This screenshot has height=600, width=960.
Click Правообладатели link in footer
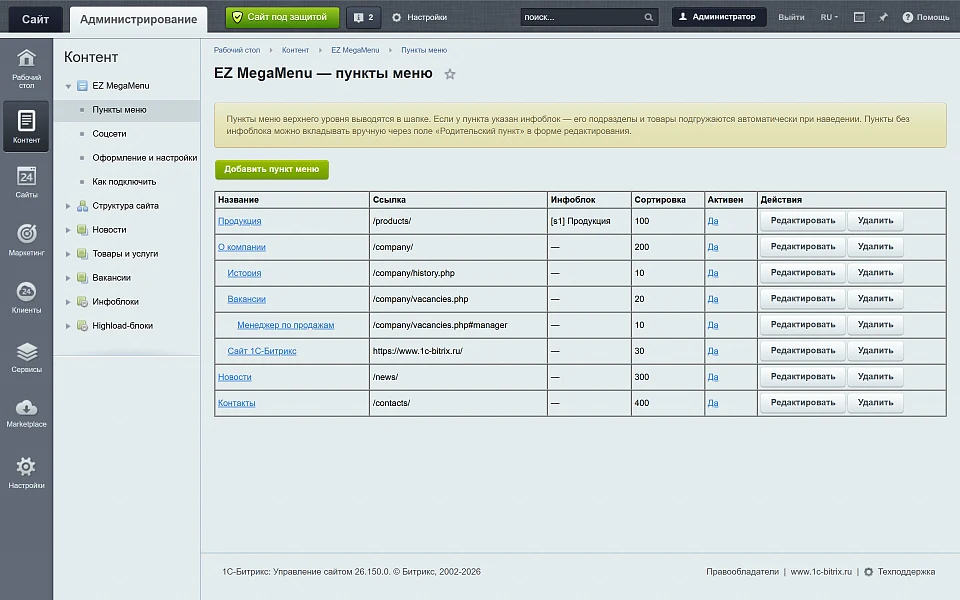pos(742,572)
